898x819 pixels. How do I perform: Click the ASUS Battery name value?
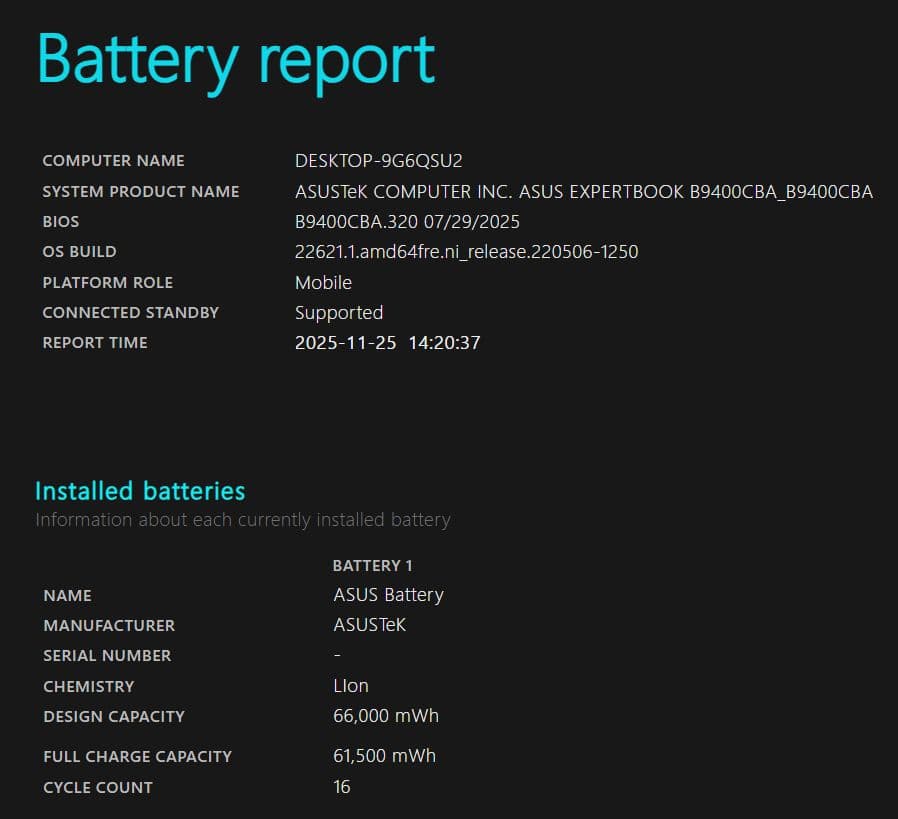[389, 594]
